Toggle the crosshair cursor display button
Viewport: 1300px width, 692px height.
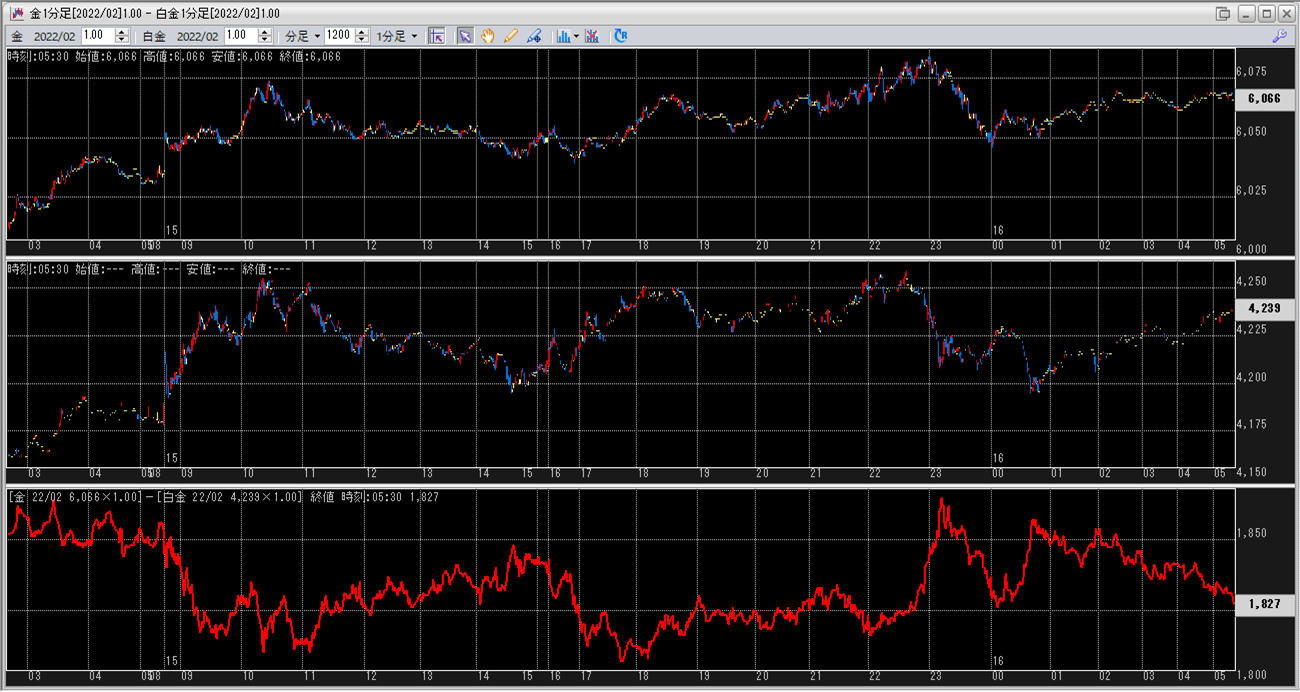click(x=436, y=36)
